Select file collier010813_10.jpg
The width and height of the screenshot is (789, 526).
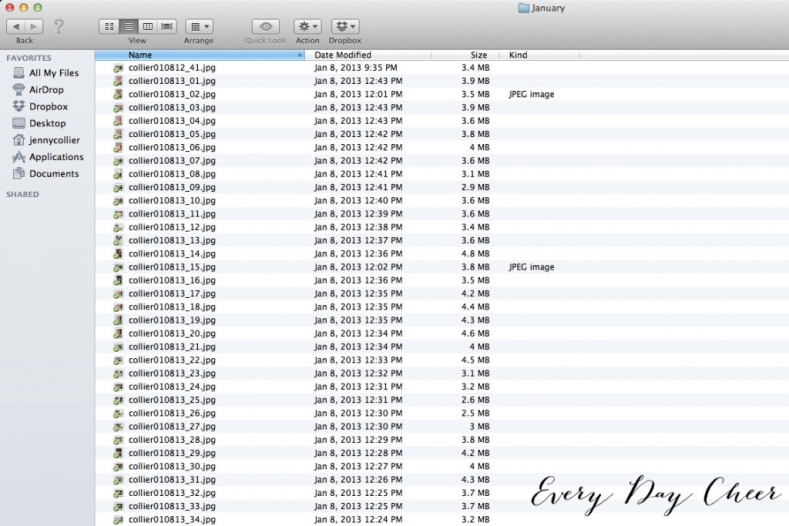click(x=172, y=200)
